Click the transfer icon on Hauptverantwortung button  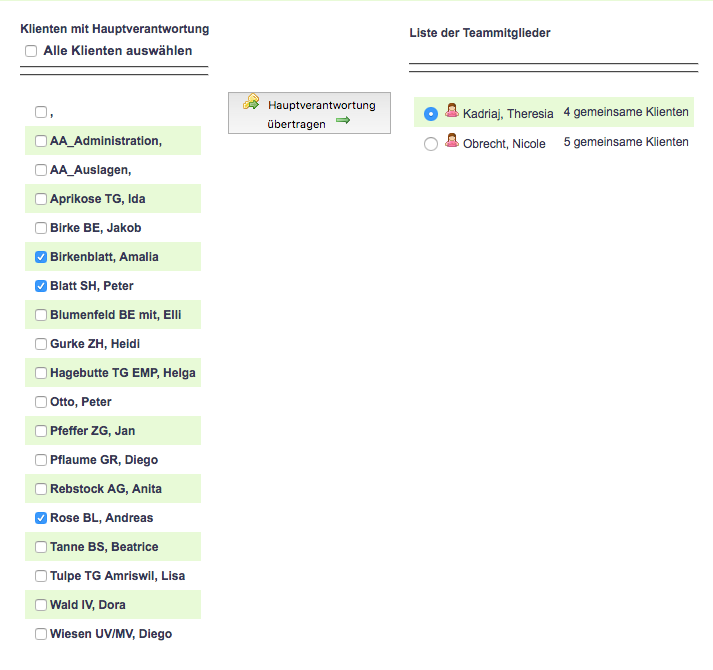pyautogui.click(x=252, y=103)
